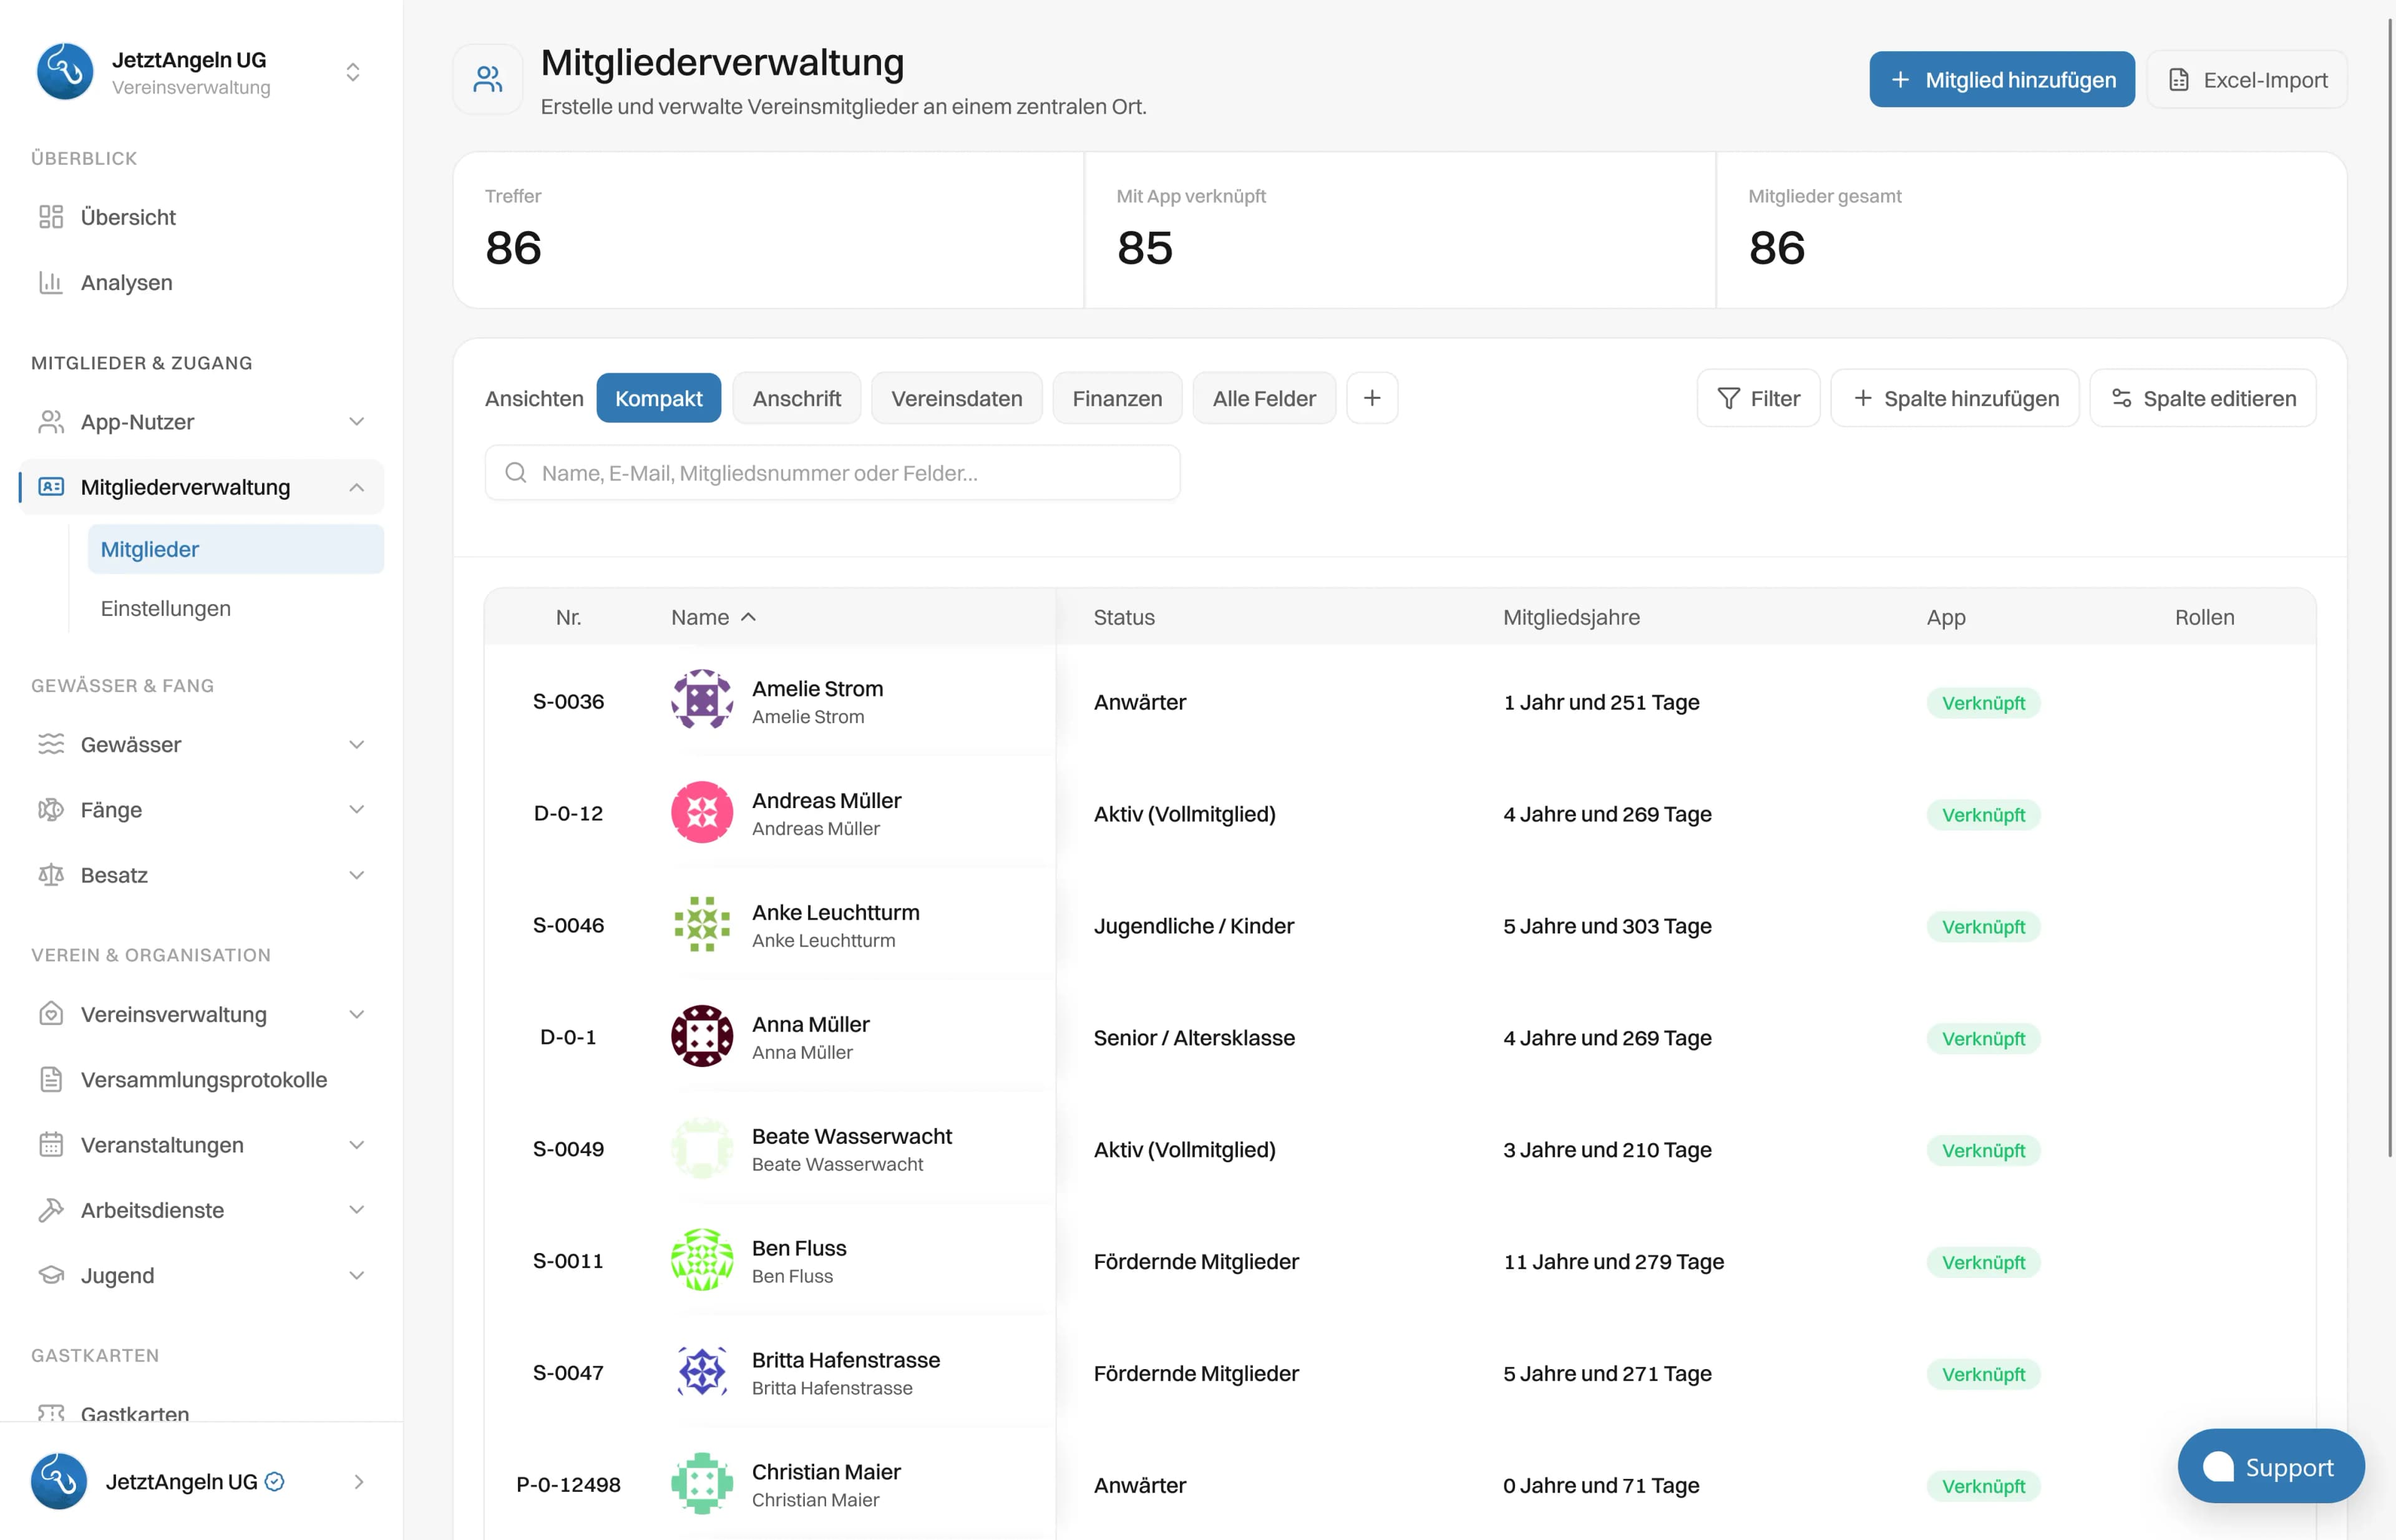Select the Kompakt view tab
The height and width of the screenshot is (1540, 2396).
[x=658, y=398]
